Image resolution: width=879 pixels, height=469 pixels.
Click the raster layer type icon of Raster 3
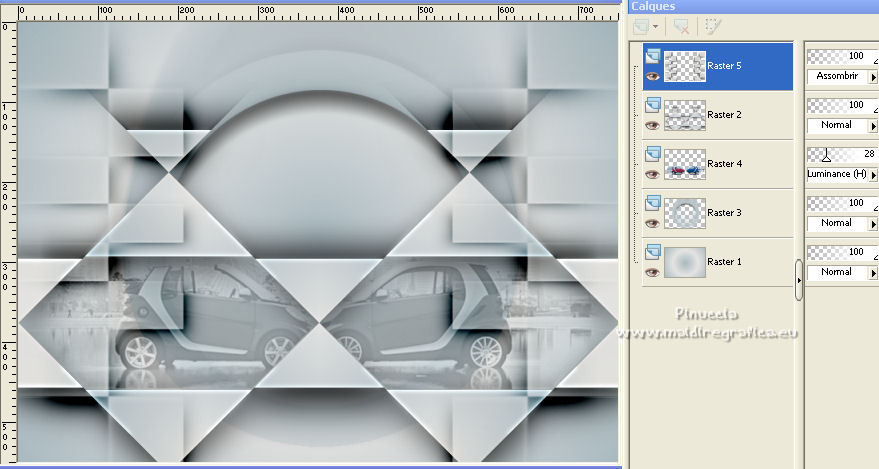tap(653, 203)
